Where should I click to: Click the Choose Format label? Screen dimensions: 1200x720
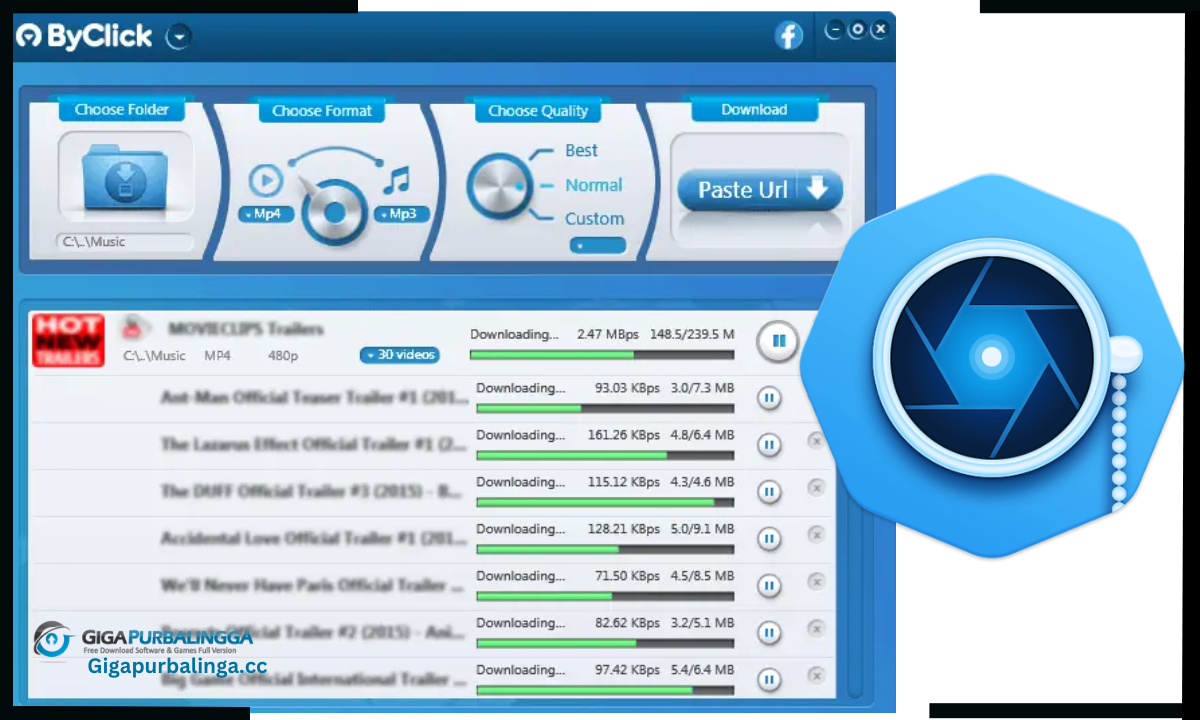coord(322,111)
